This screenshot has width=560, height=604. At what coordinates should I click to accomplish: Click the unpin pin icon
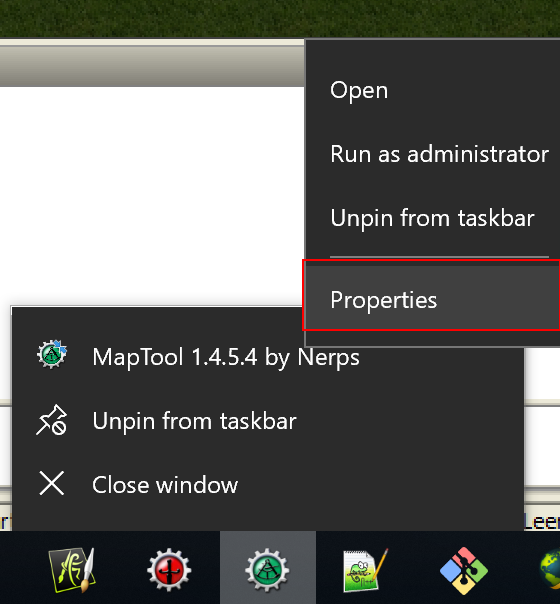click(x=52, y=420)
